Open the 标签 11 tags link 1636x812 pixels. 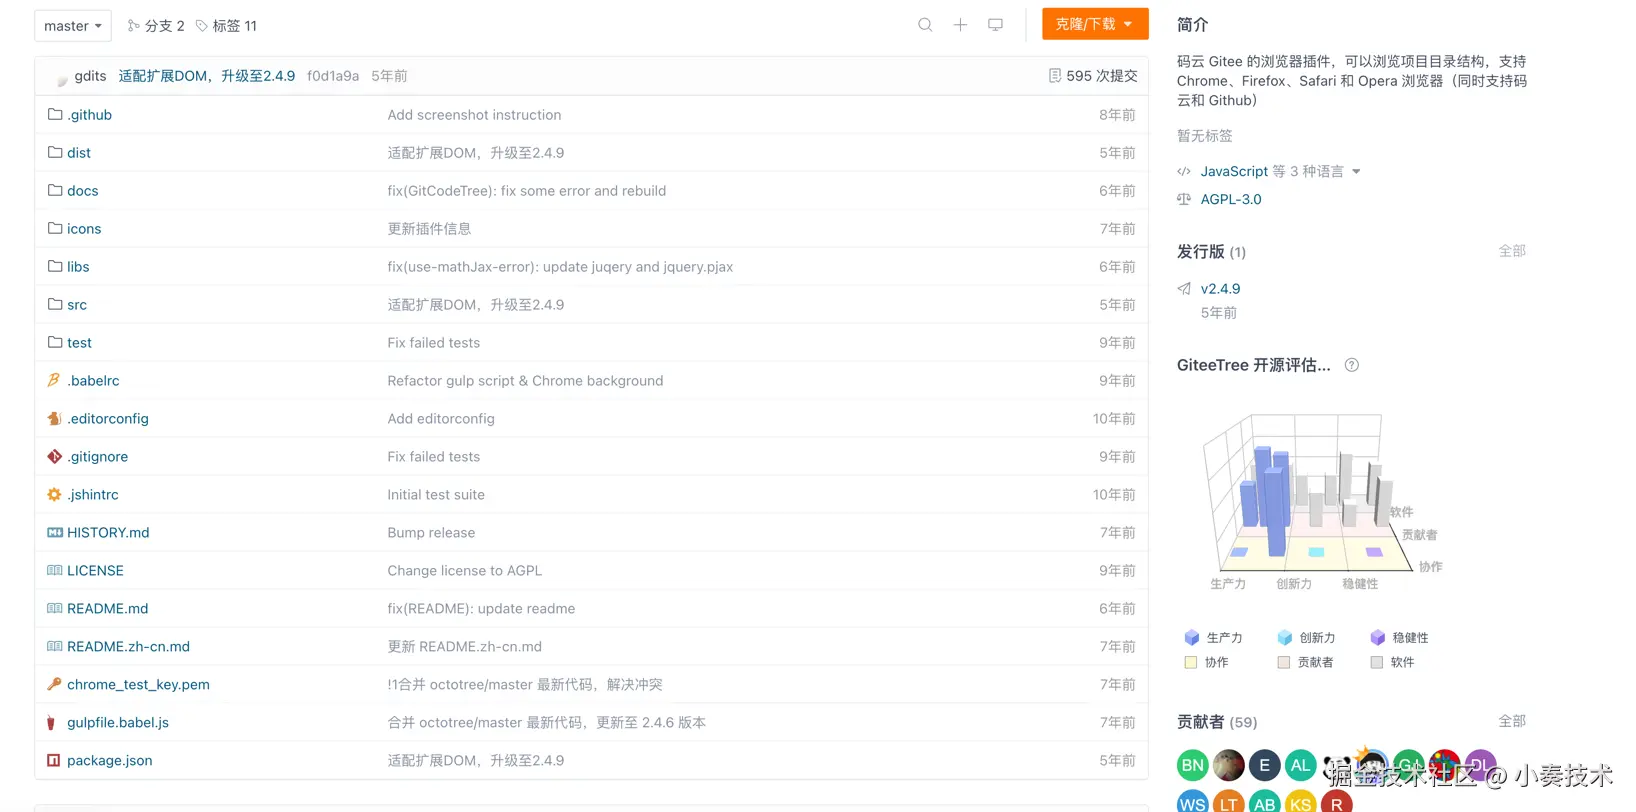tap(226, 26)
